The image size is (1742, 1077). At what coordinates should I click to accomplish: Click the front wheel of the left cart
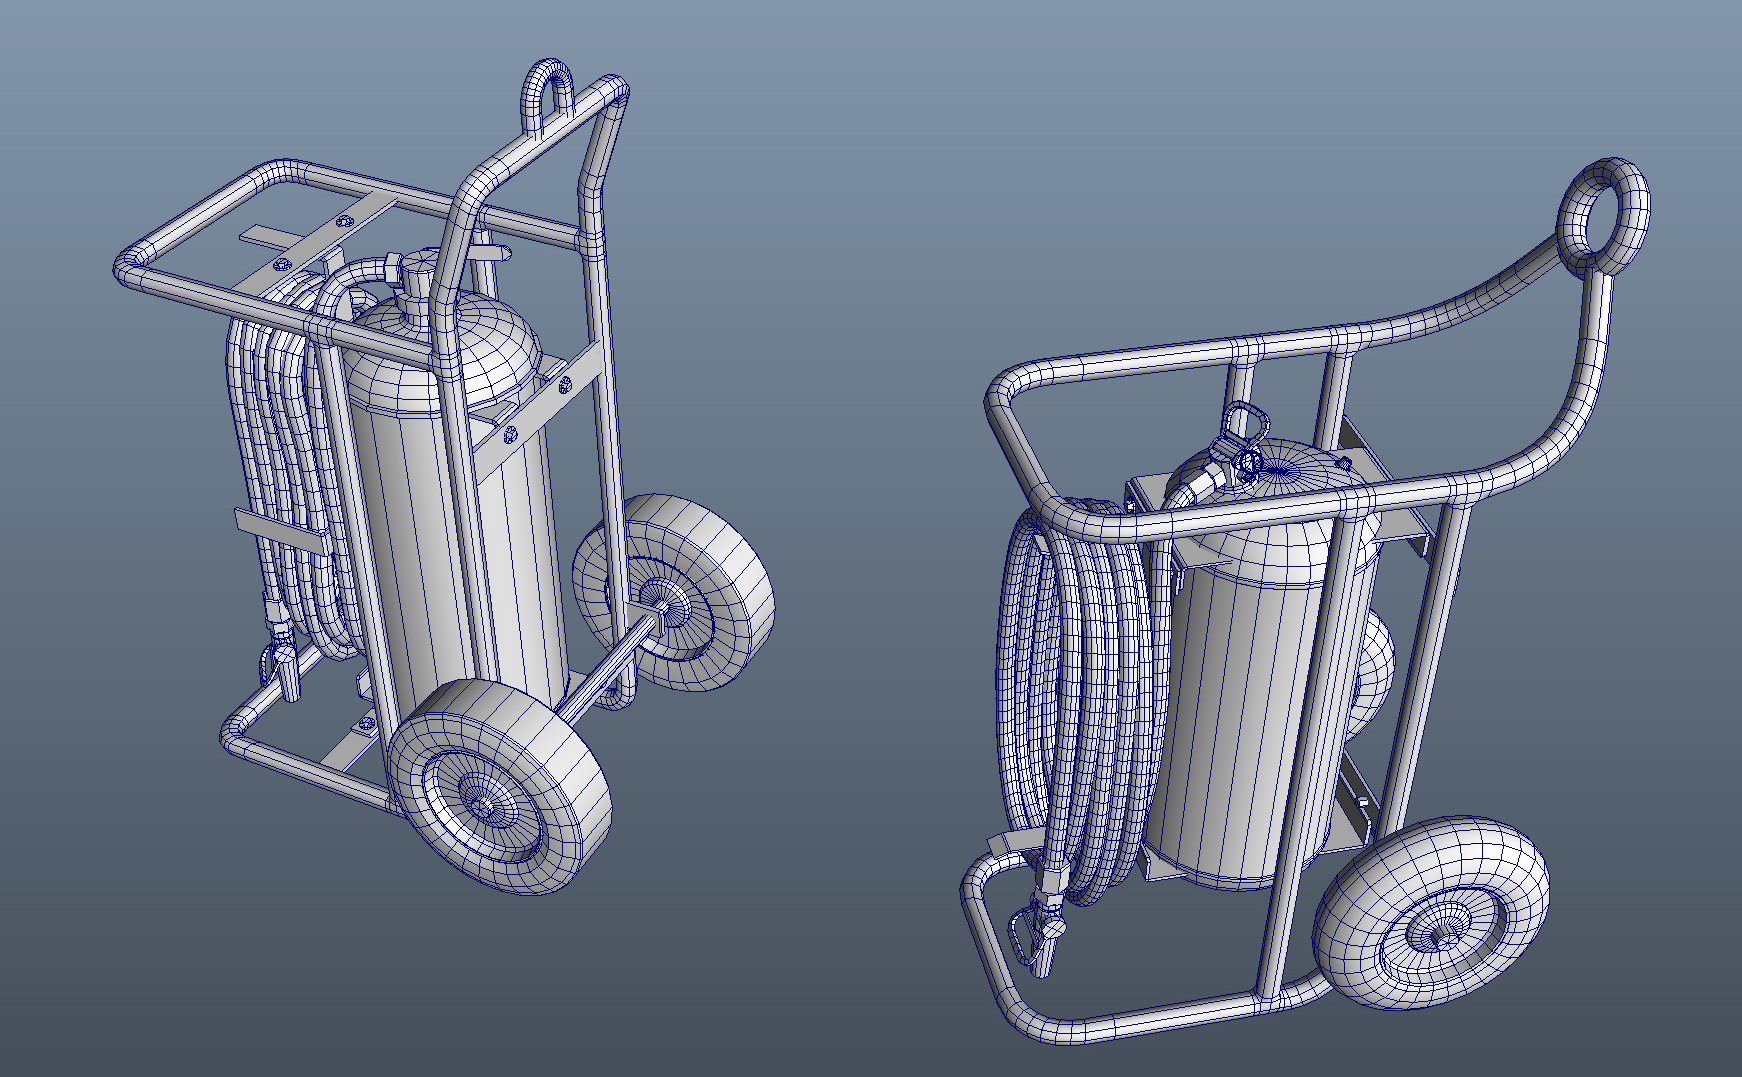coord(500,790)
